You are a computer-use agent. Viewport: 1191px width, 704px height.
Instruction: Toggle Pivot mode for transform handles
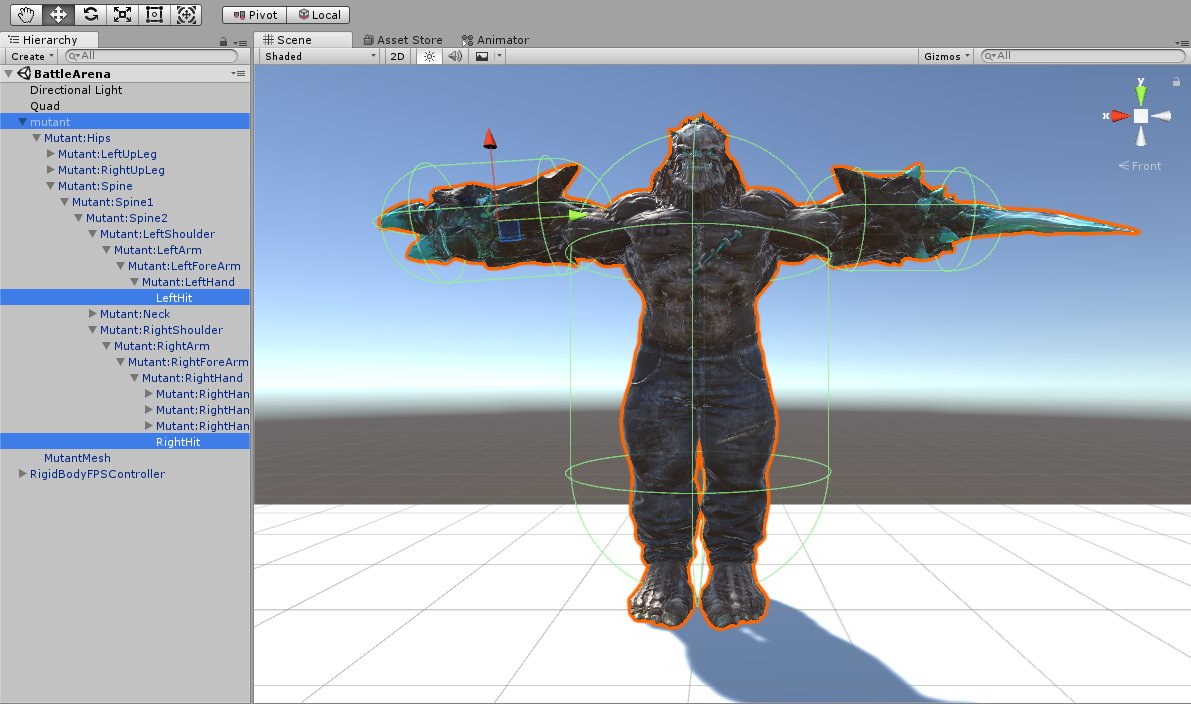[253, 14]
